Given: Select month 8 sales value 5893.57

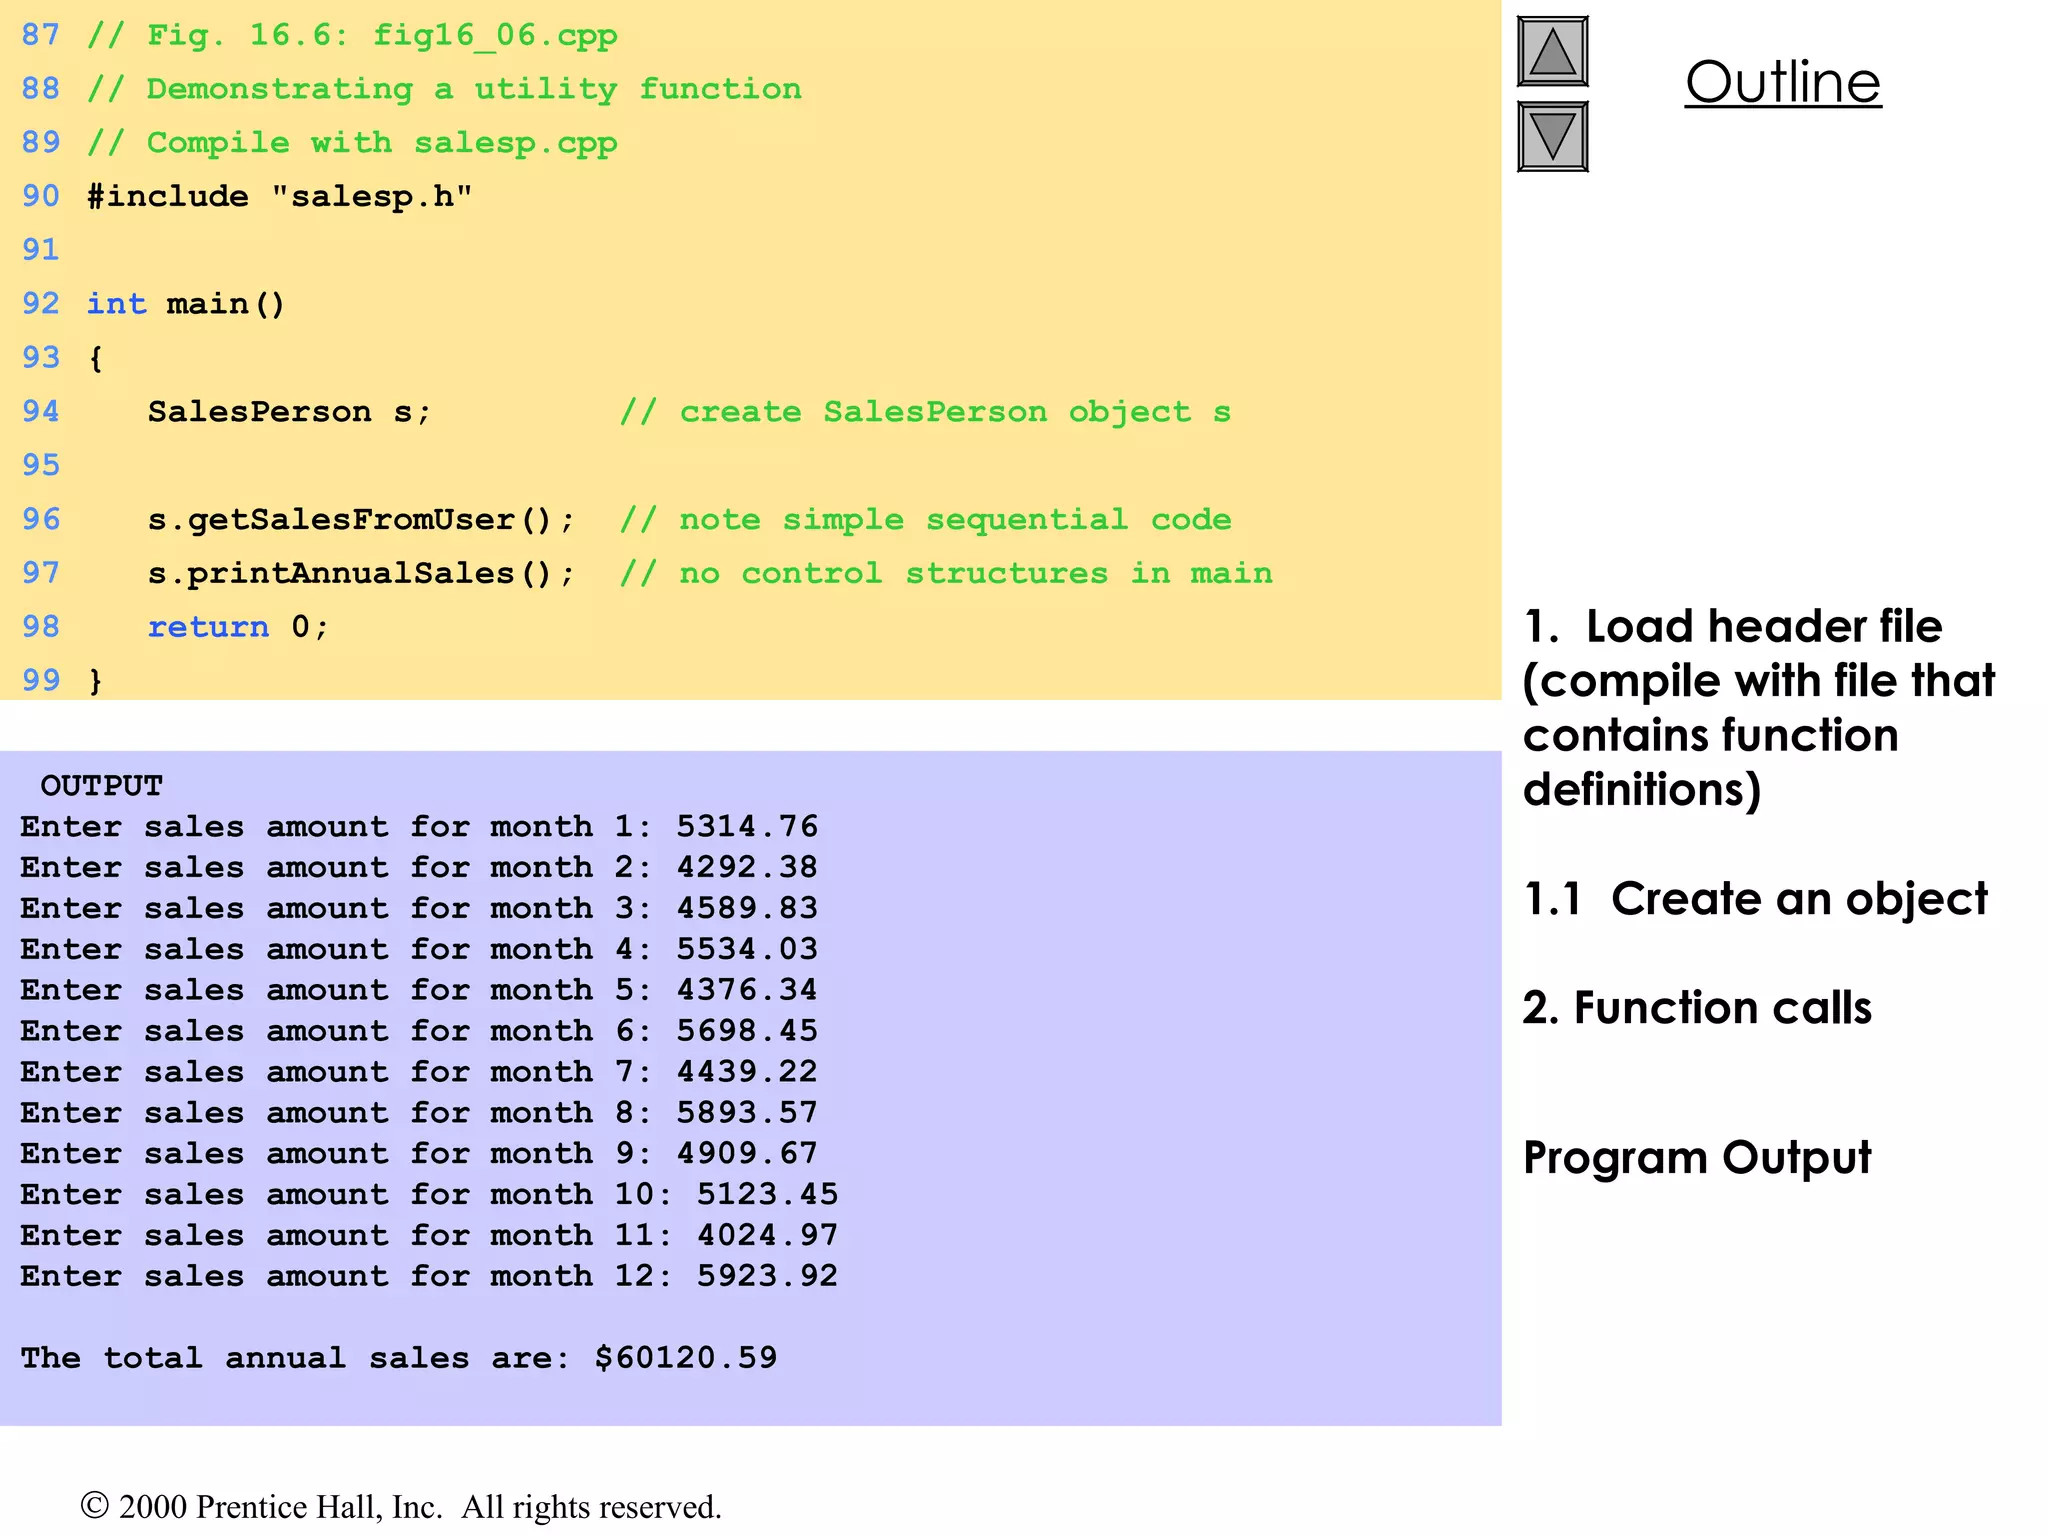Looking at the screenshot, I should [x=747, y=1114].
